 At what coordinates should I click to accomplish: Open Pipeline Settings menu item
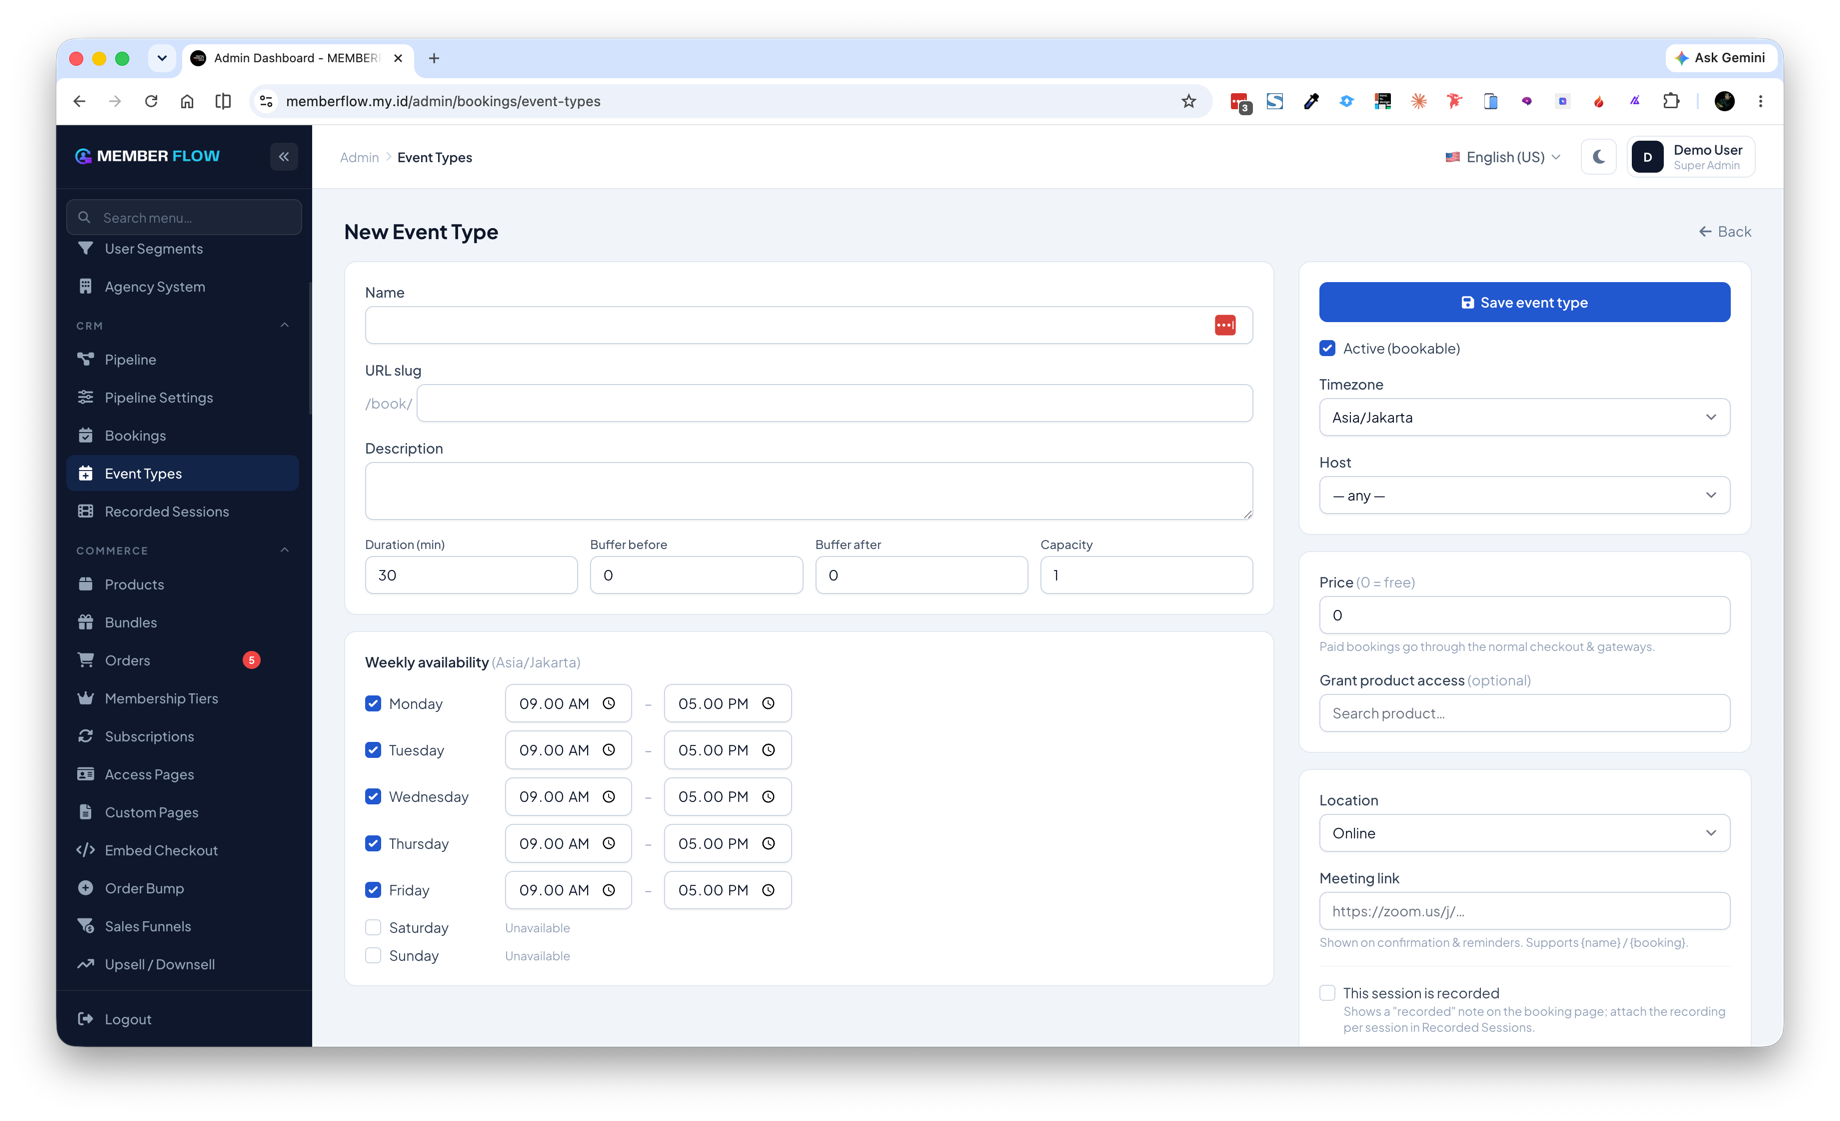[182, 397]
